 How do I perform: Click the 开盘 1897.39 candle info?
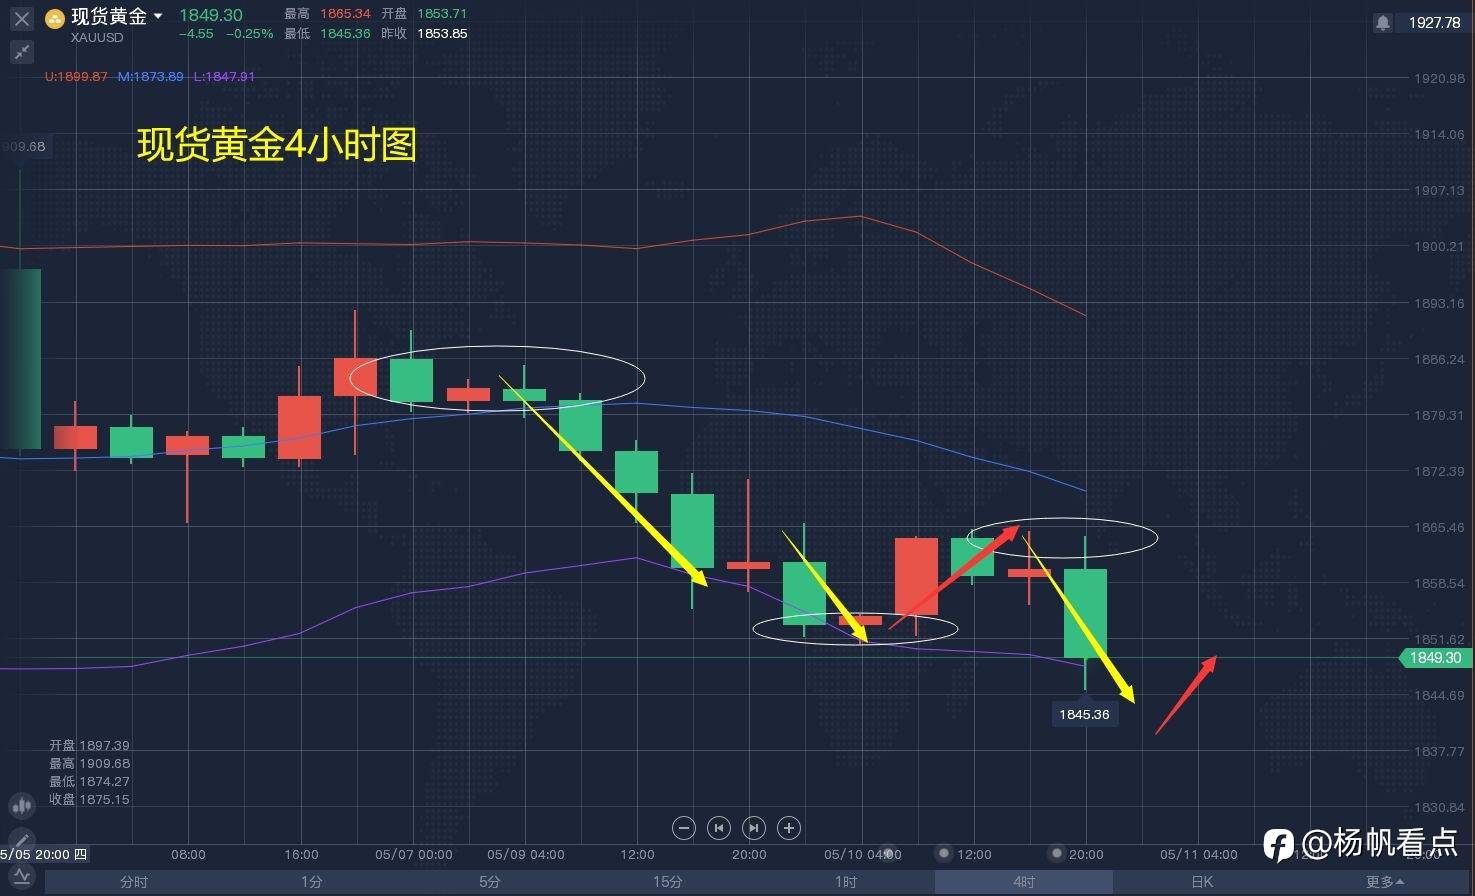(89, 745)
